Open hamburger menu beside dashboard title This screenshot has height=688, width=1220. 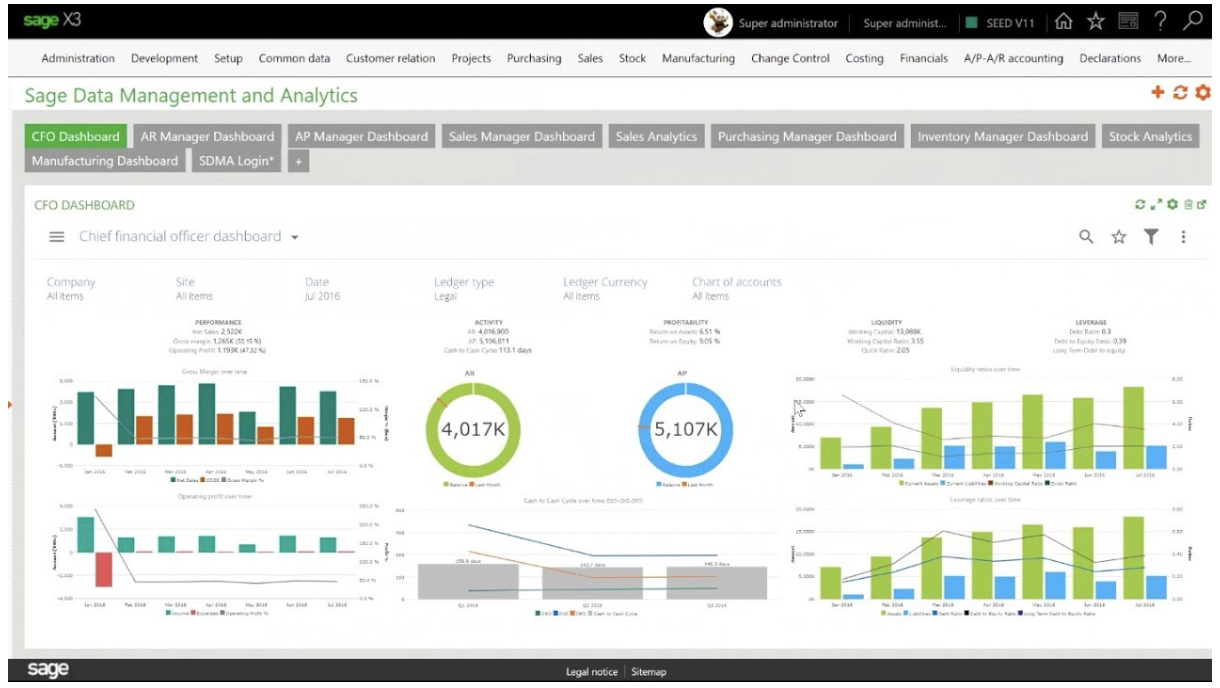[x=57, y=237]
